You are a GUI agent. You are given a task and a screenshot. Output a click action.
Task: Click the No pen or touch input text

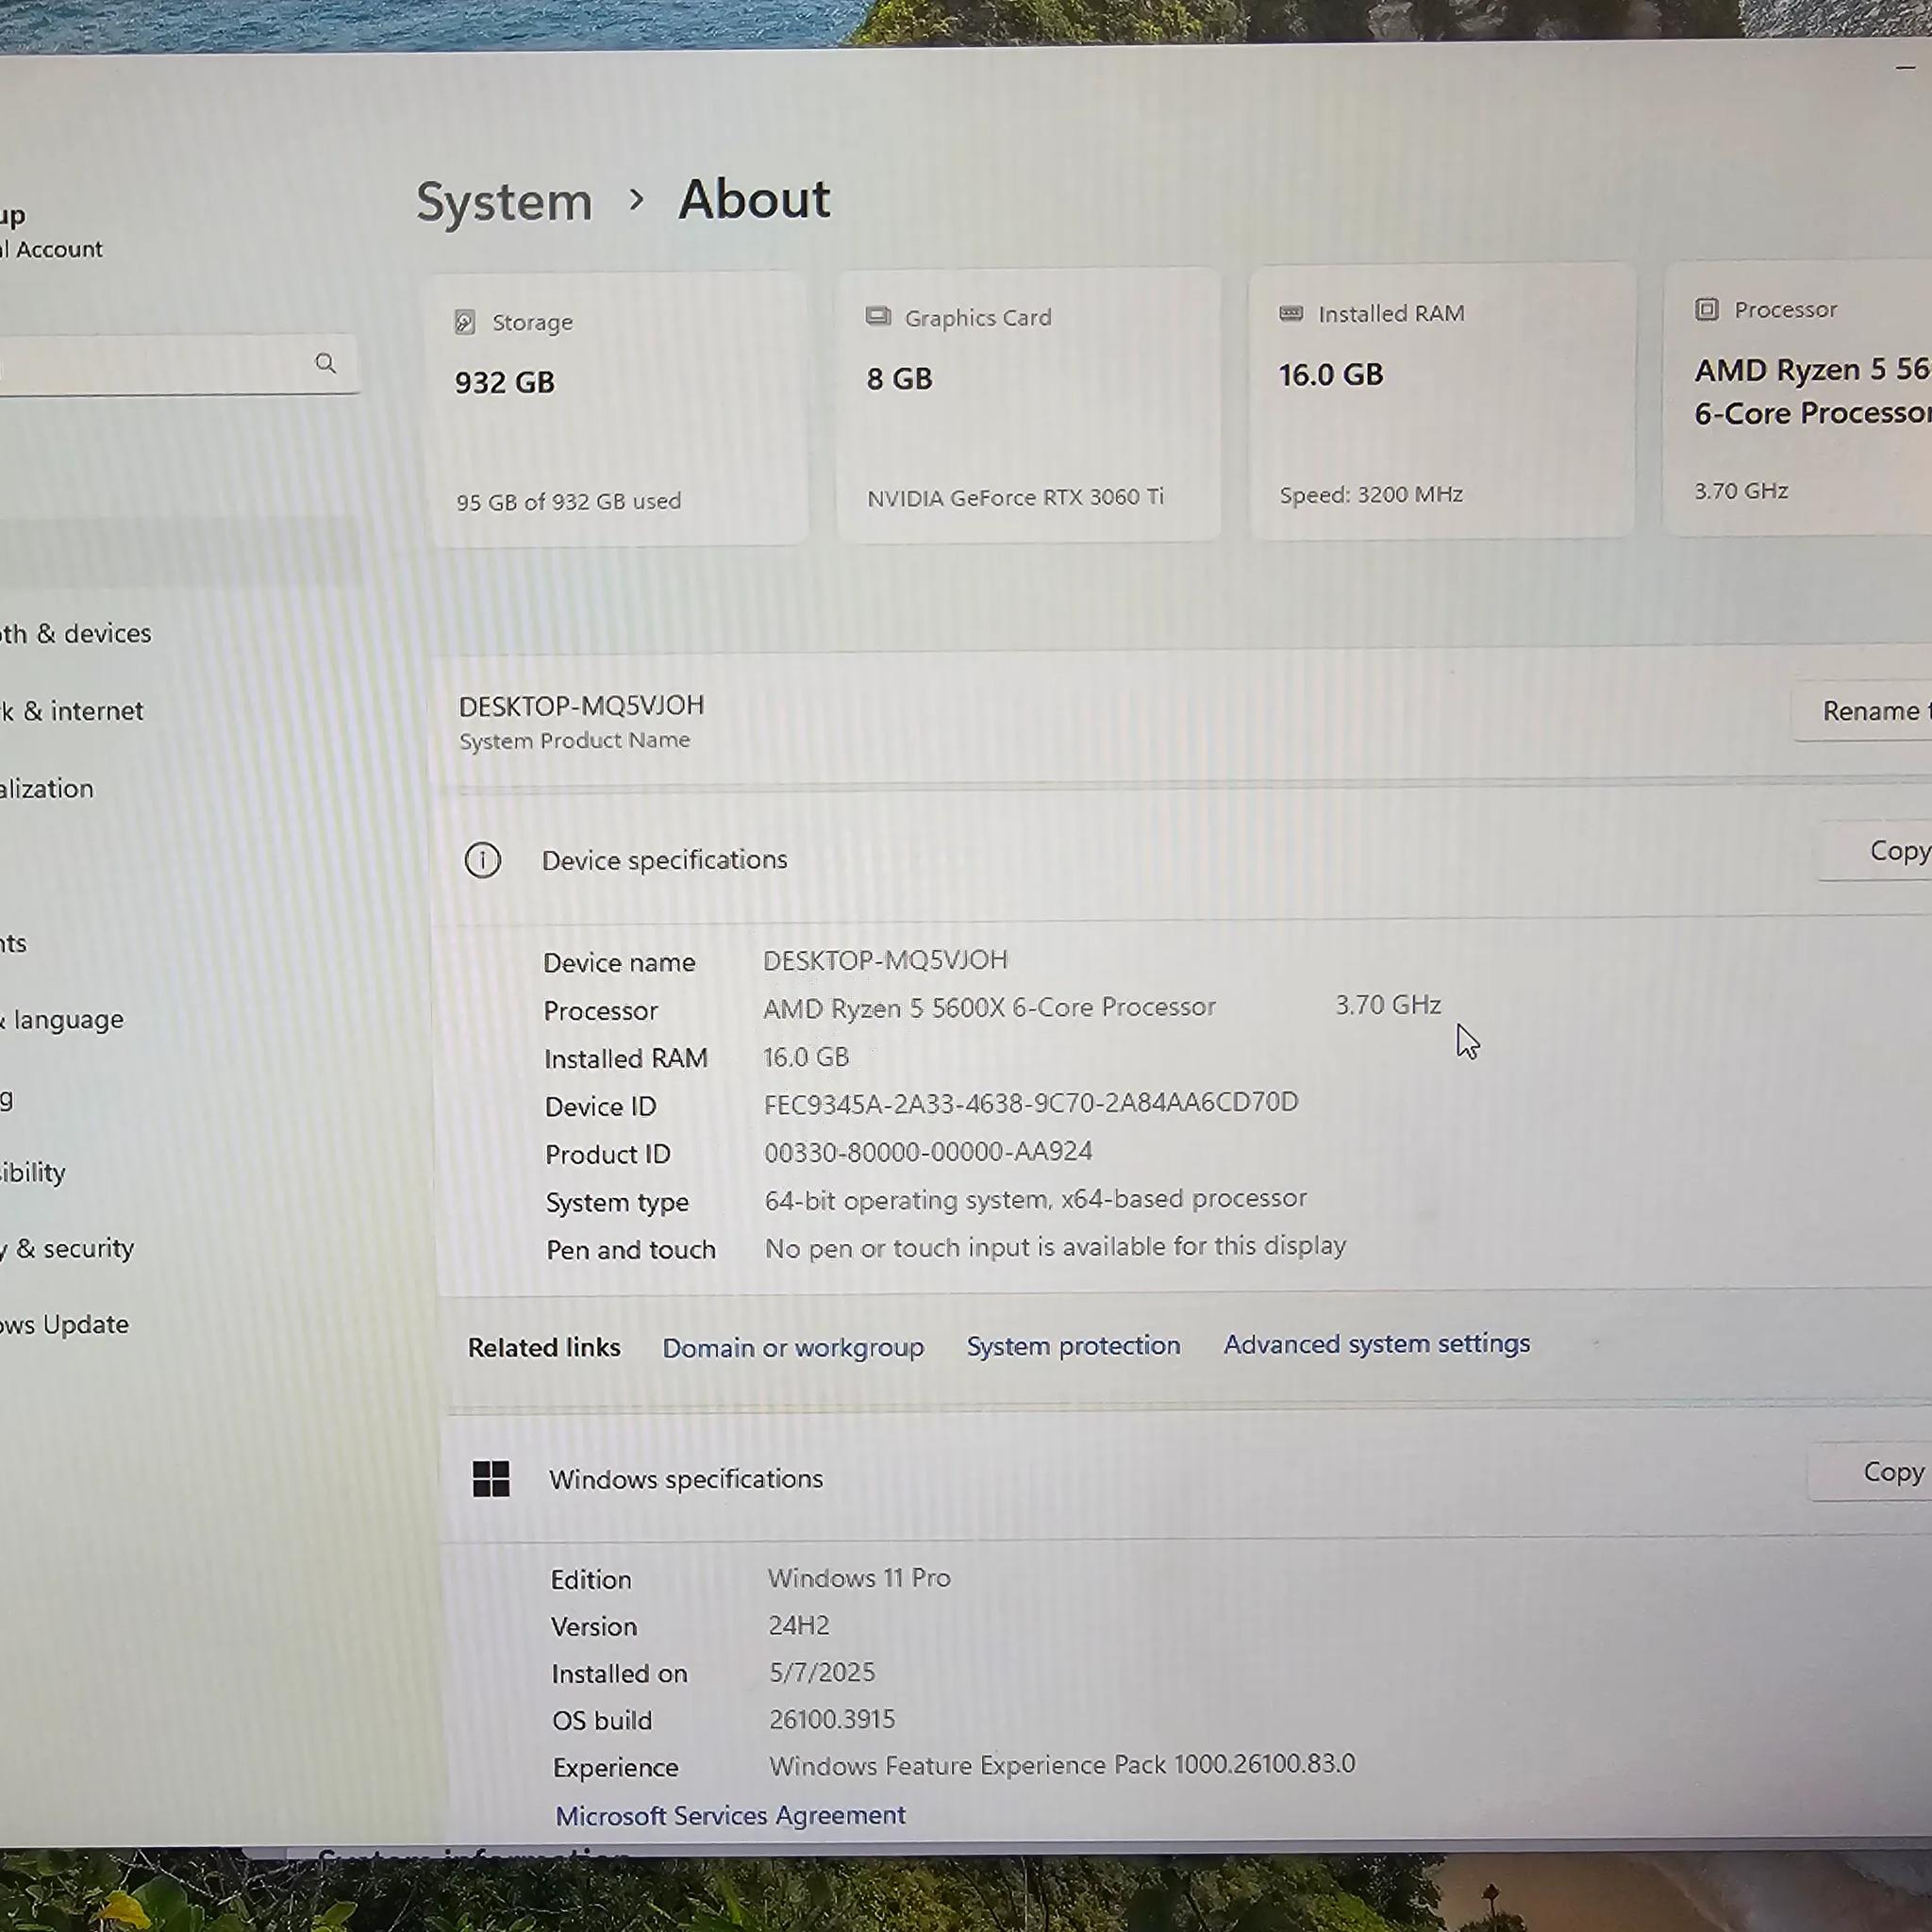click(1055, 1247)
